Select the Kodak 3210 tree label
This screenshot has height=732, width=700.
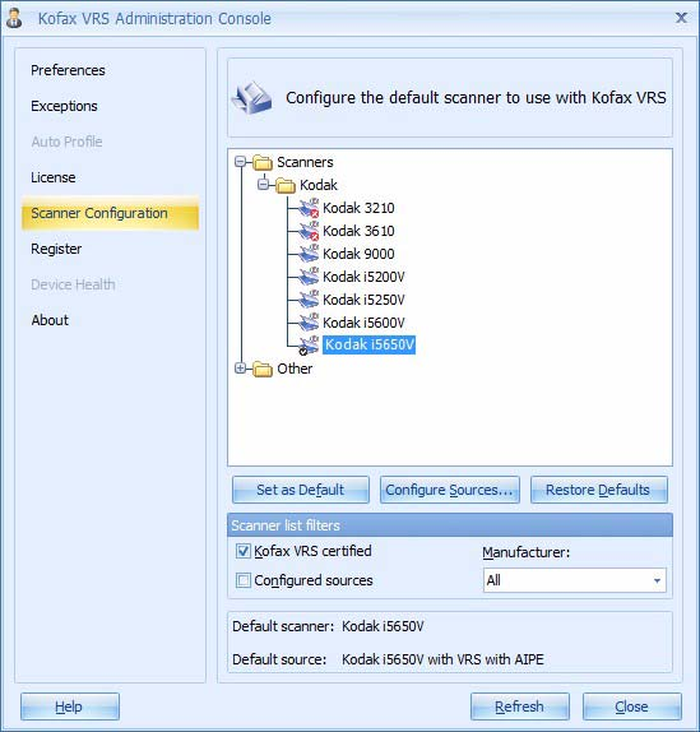[x=359, y=208]
